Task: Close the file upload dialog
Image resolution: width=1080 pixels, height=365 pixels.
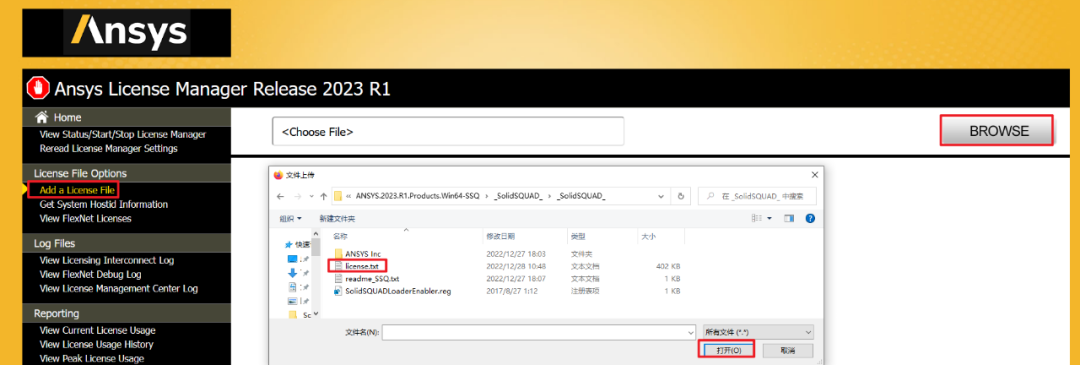Action: pyautogui.click(x=815, y=175)
